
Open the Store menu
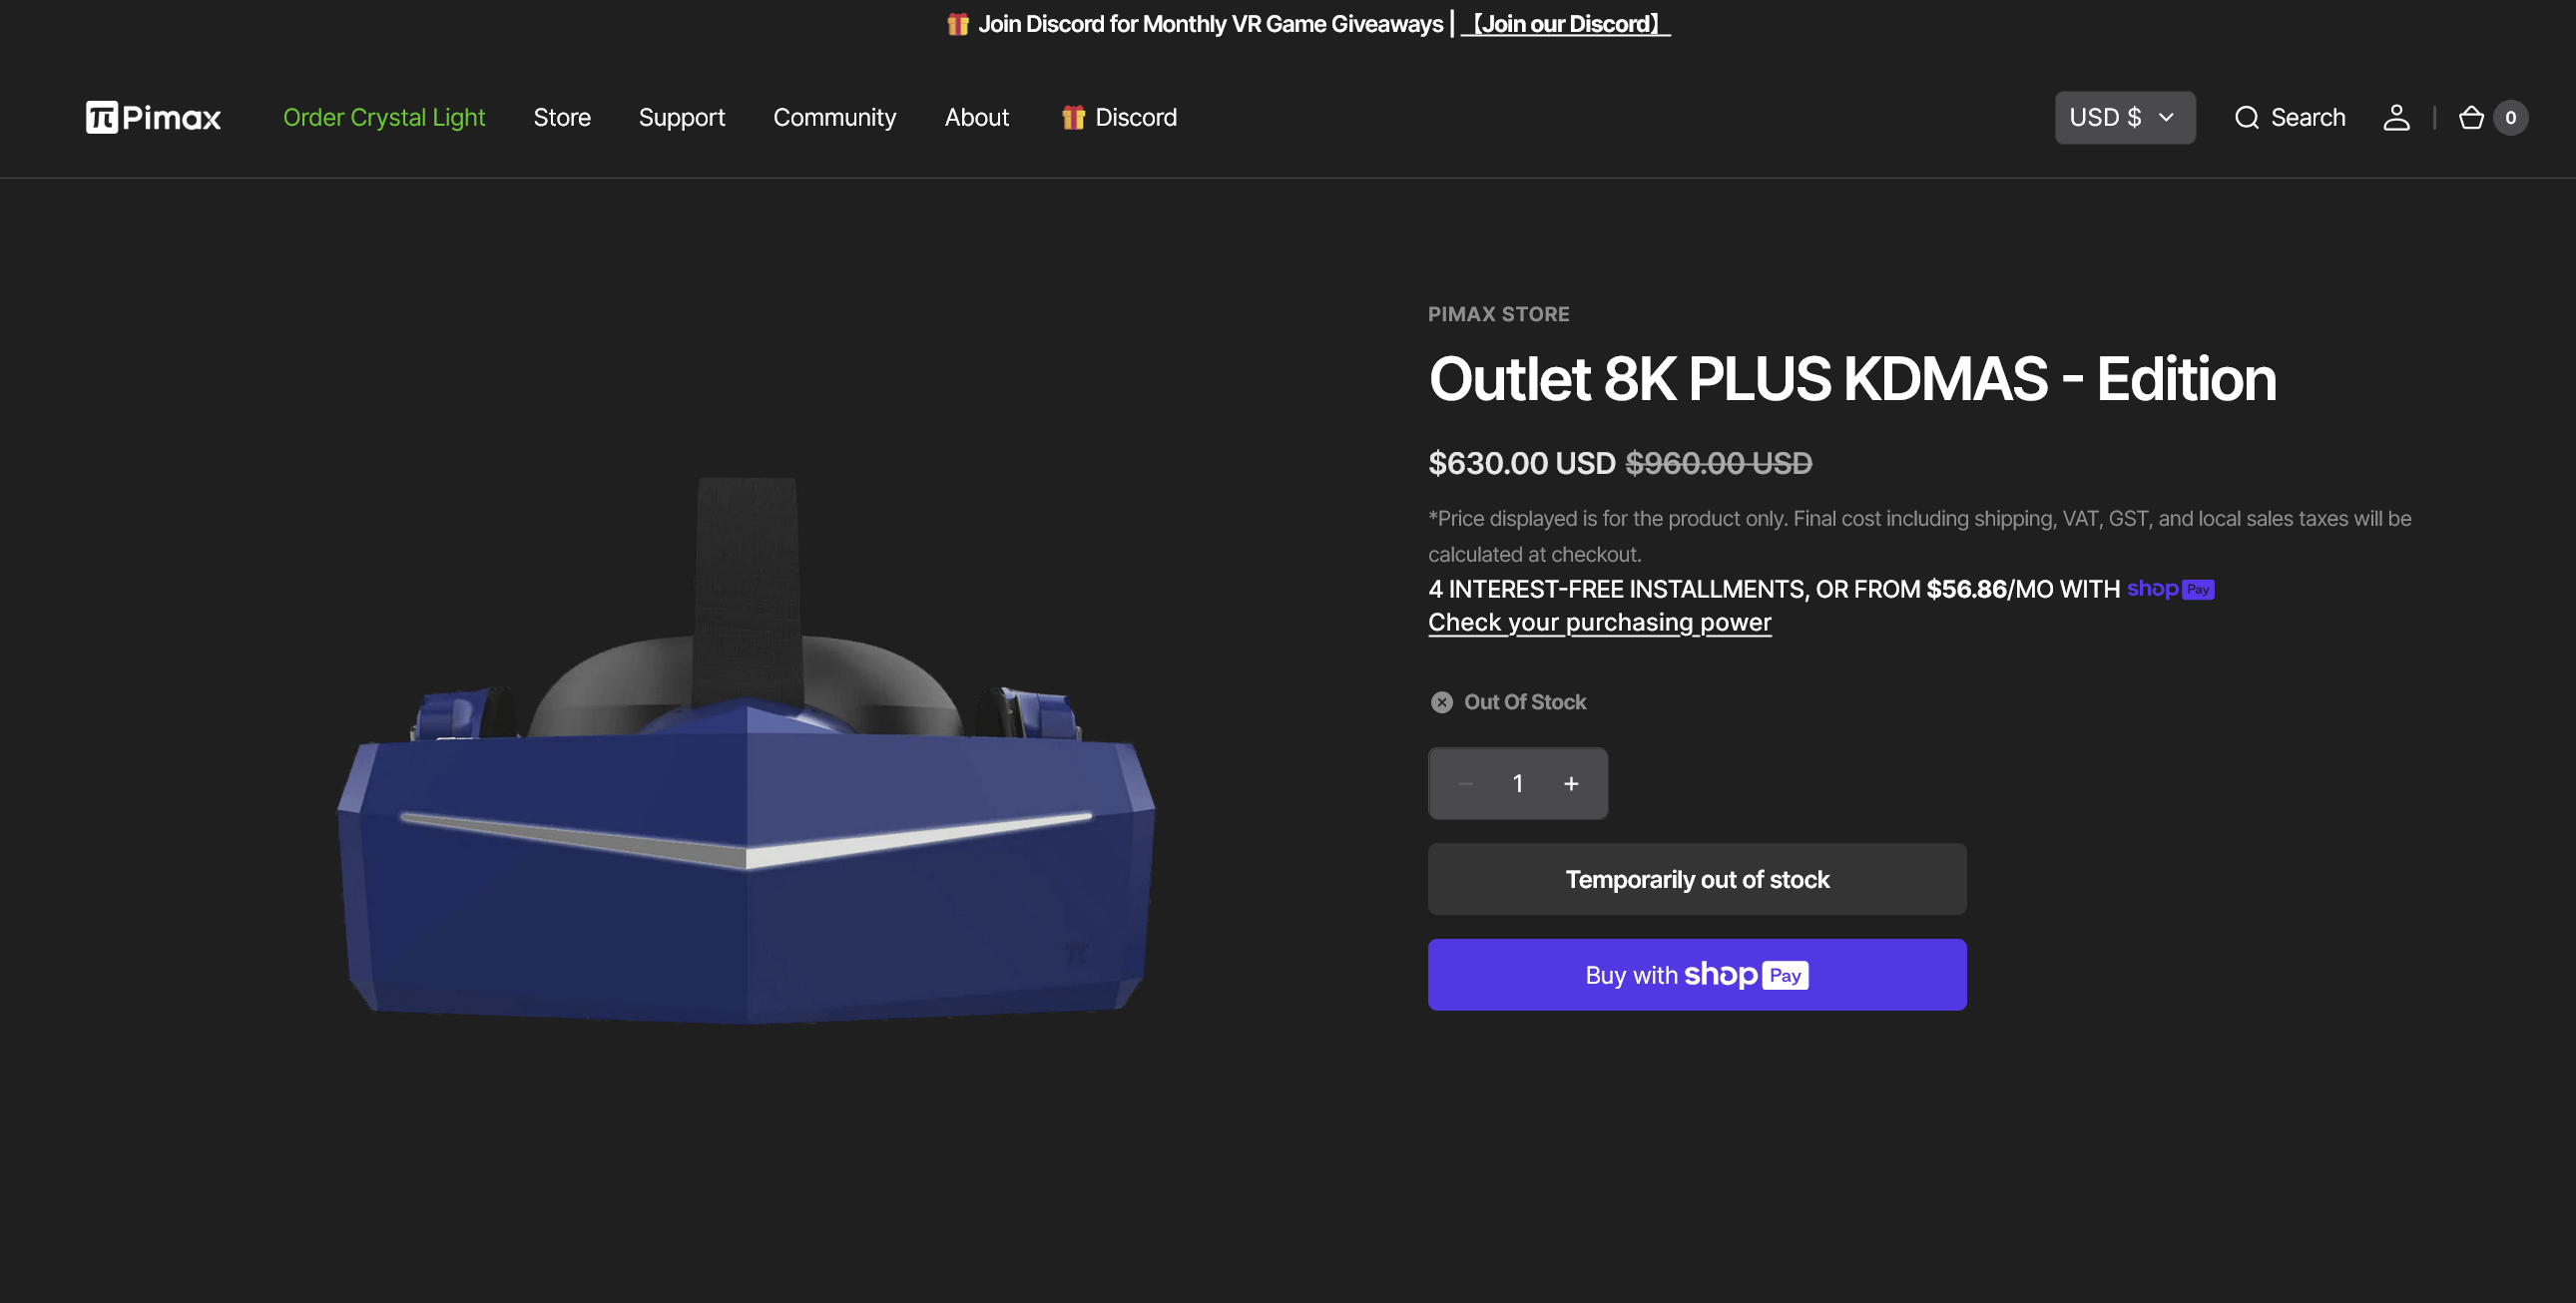pos(561,117)
